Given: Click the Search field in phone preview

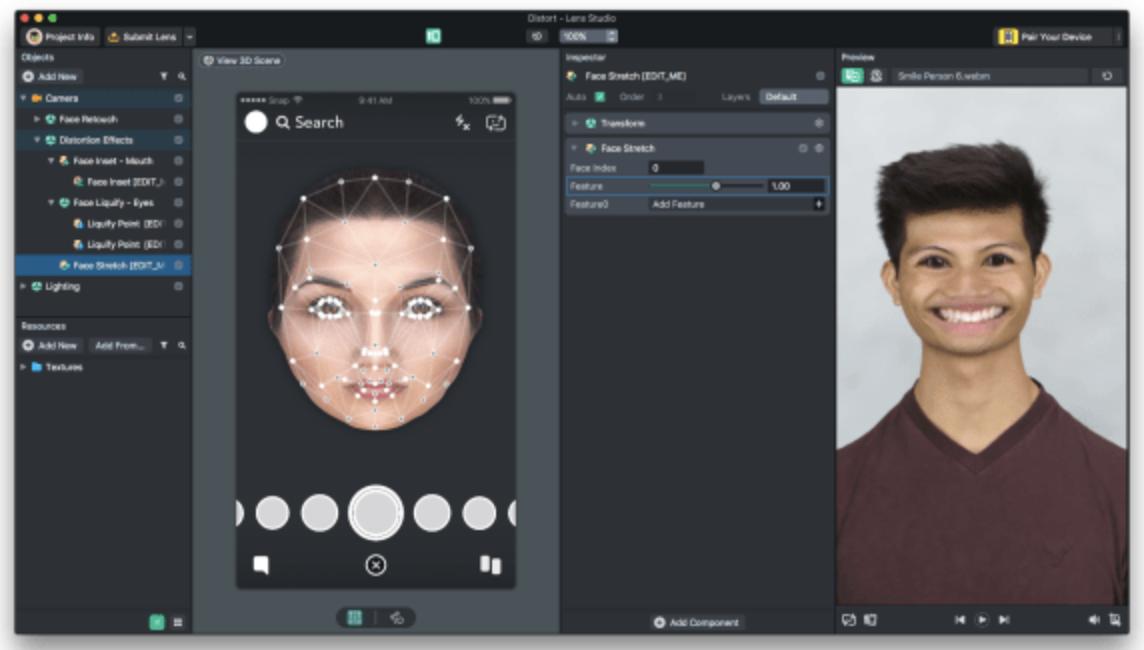Looking at the screenshot, I should 310,122.
